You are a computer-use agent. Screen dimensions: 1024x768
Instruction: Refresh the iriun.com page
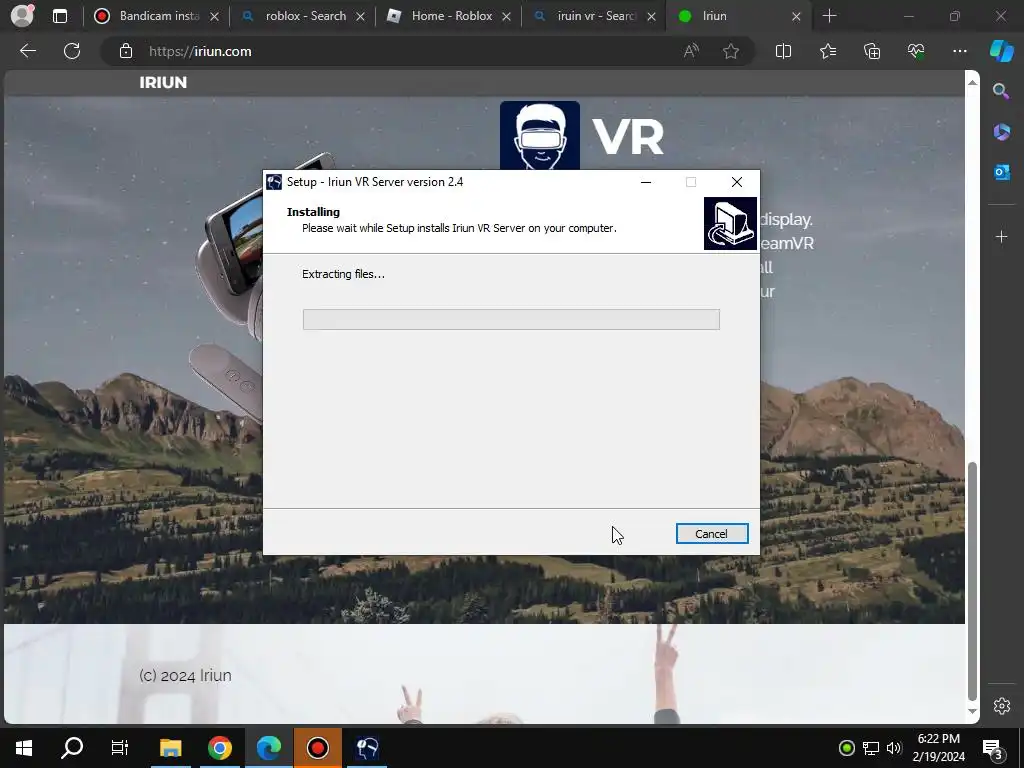coord(72,51)
